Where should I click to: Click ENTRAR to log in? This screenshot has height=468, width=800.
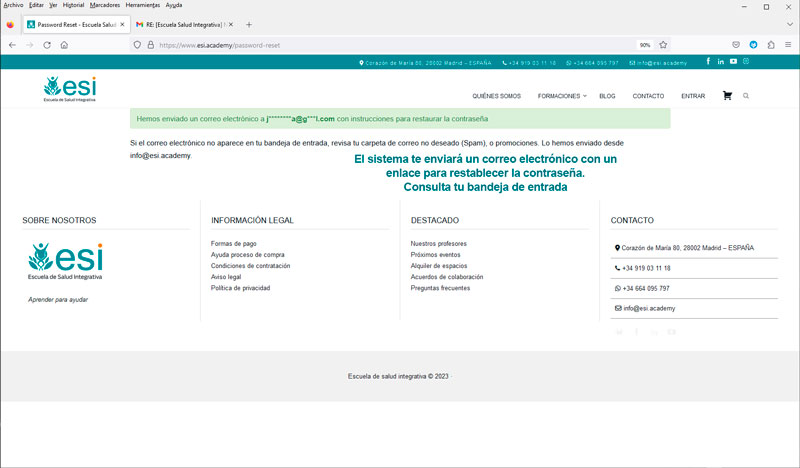[x=693, y=96]
